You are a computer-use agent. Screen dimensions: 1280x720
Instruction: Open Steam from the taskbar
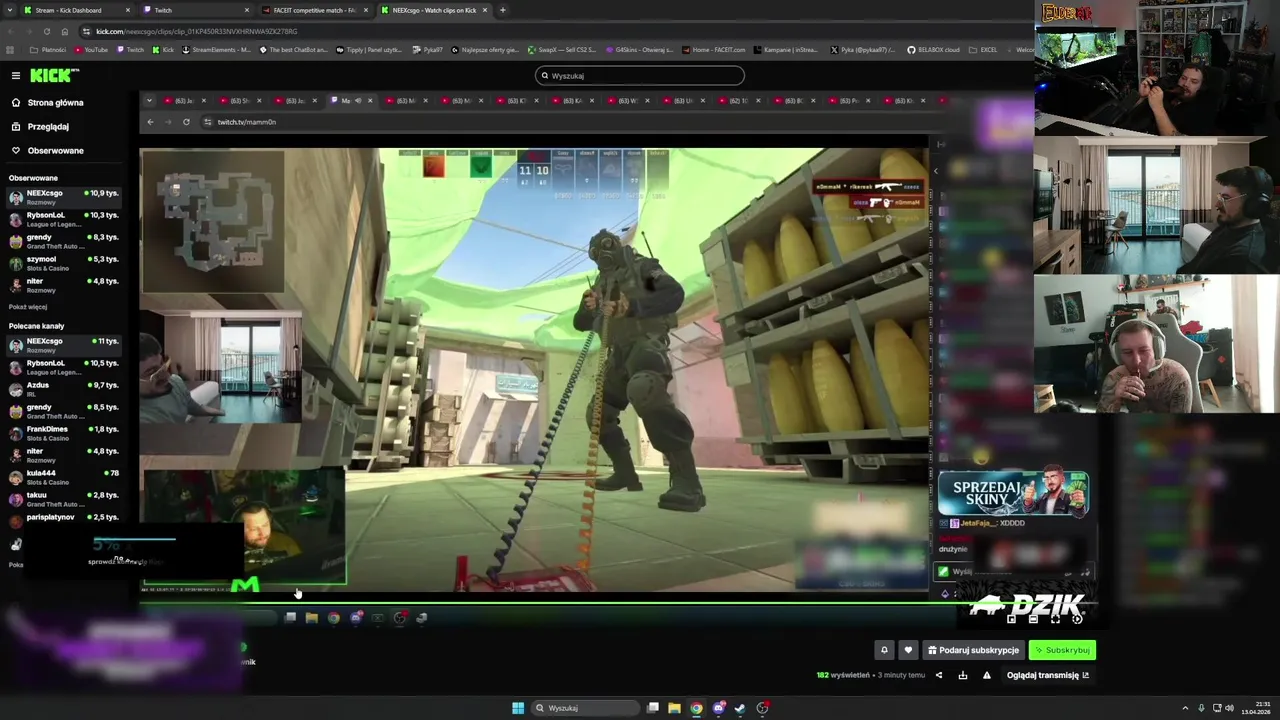[x=740, y=708]
